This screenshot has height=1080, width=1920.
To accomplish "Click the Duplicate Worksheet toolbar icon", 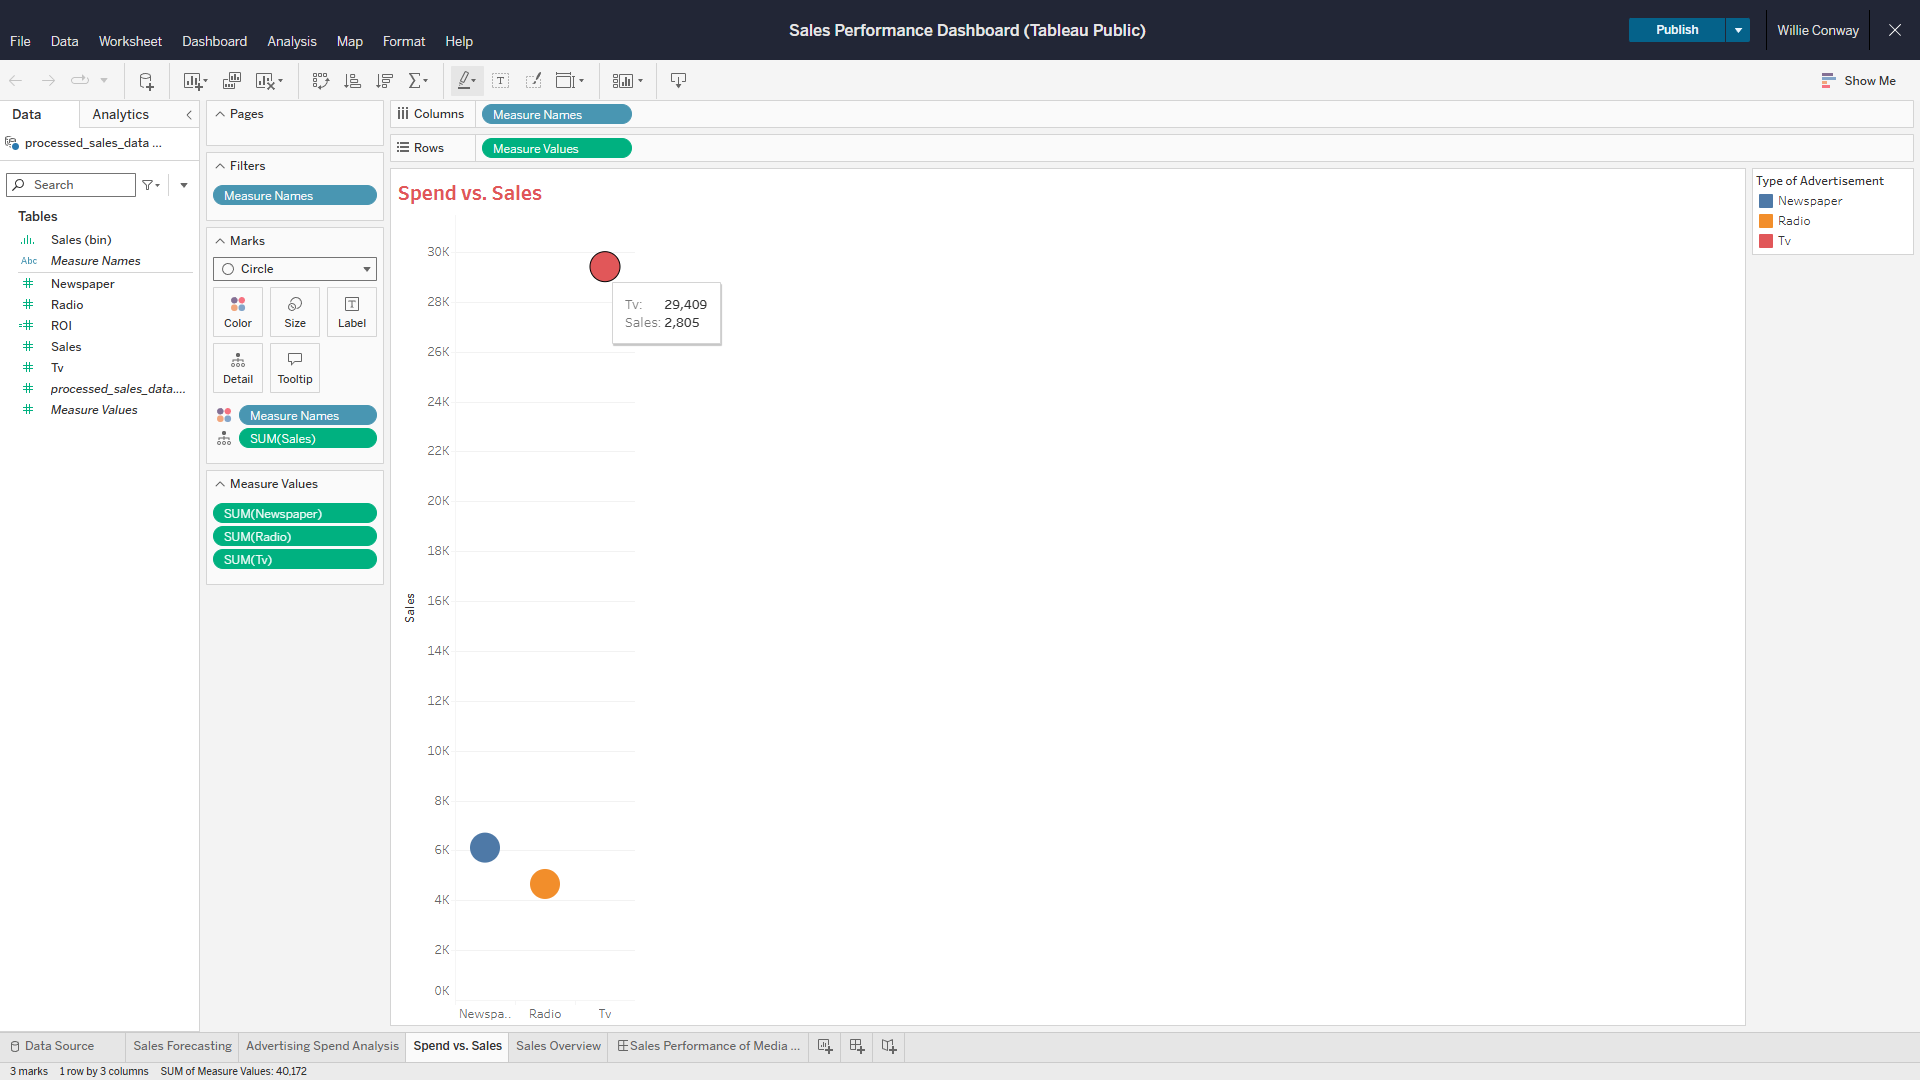I will pyautogui.click(x=232, y=81).
